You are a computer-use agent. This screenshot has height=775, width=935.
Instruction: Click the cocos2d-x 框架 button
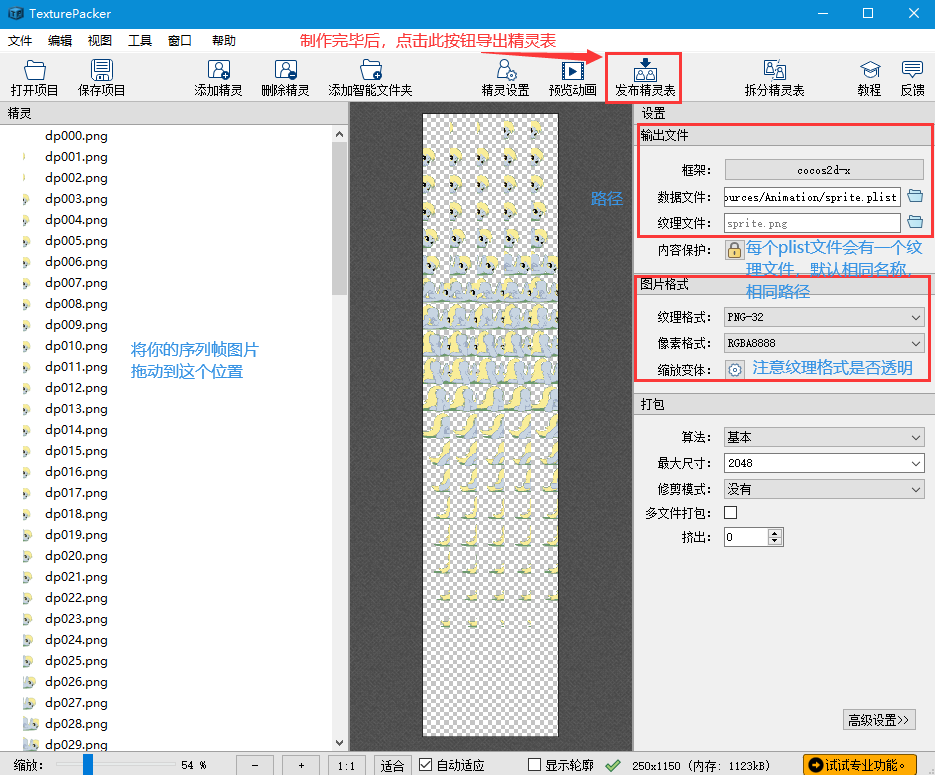click(824, 170)
